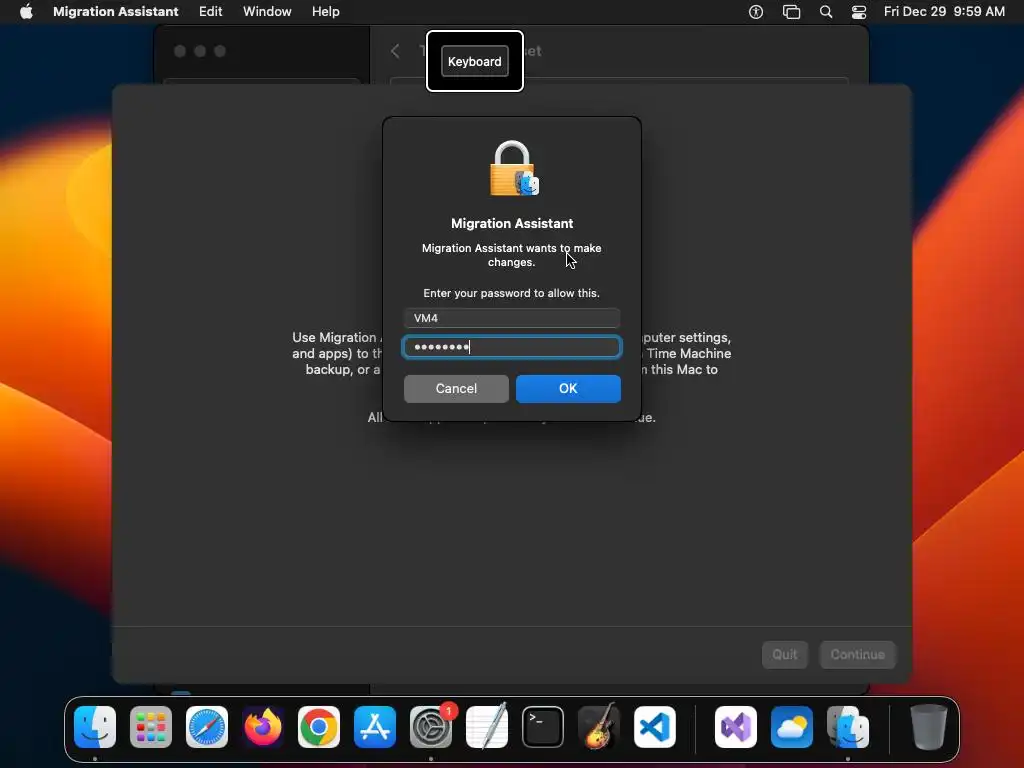Open Control Center in menu bar

[x=859, y=12]
